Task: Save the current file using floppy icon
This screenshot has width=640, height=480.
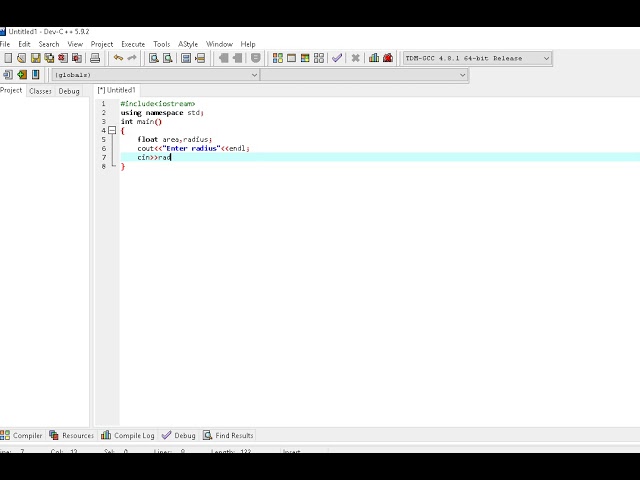Action: tap(36, 58)
